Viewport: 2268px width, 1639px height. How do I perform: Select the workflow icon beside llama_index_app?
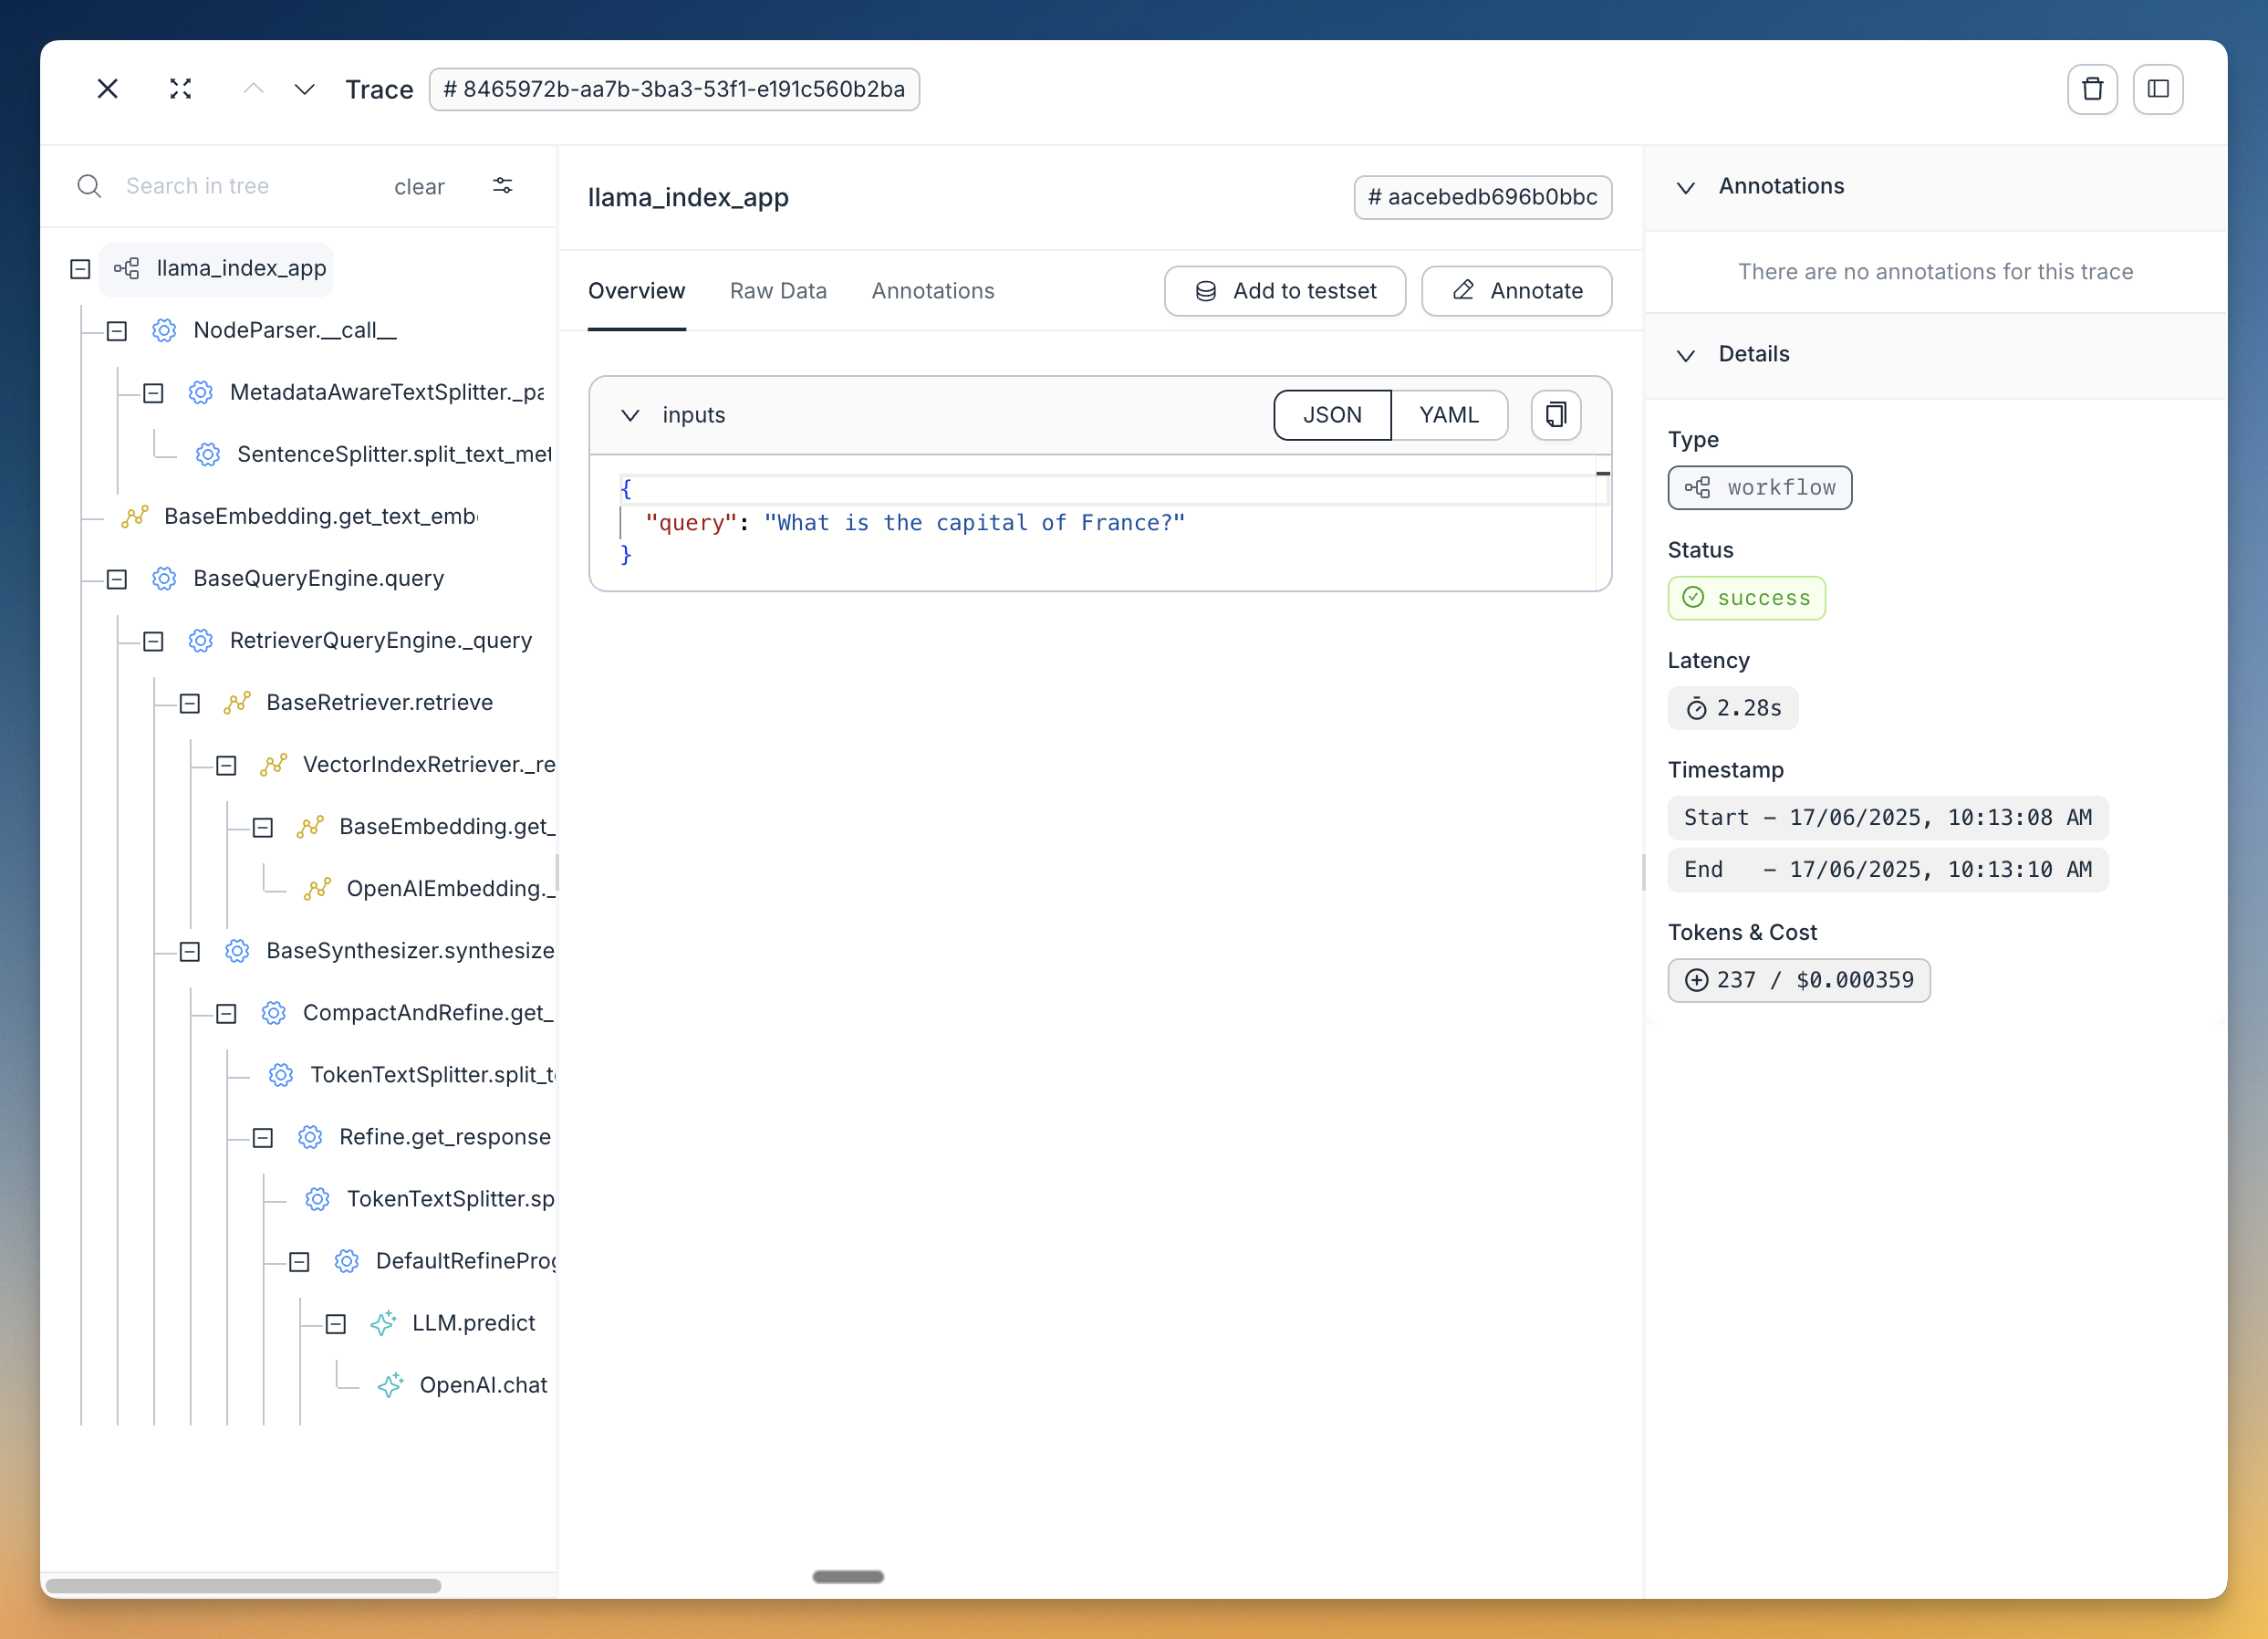[126, 268]
